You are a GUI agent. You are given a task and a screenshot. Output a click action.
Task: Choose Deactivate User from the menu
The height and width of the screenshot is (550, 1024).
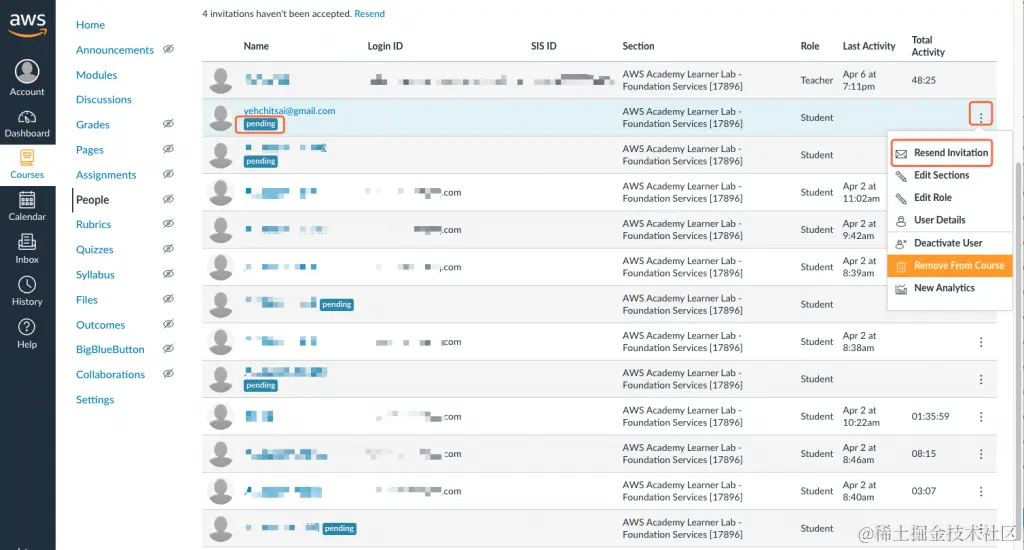click(948, 243)
